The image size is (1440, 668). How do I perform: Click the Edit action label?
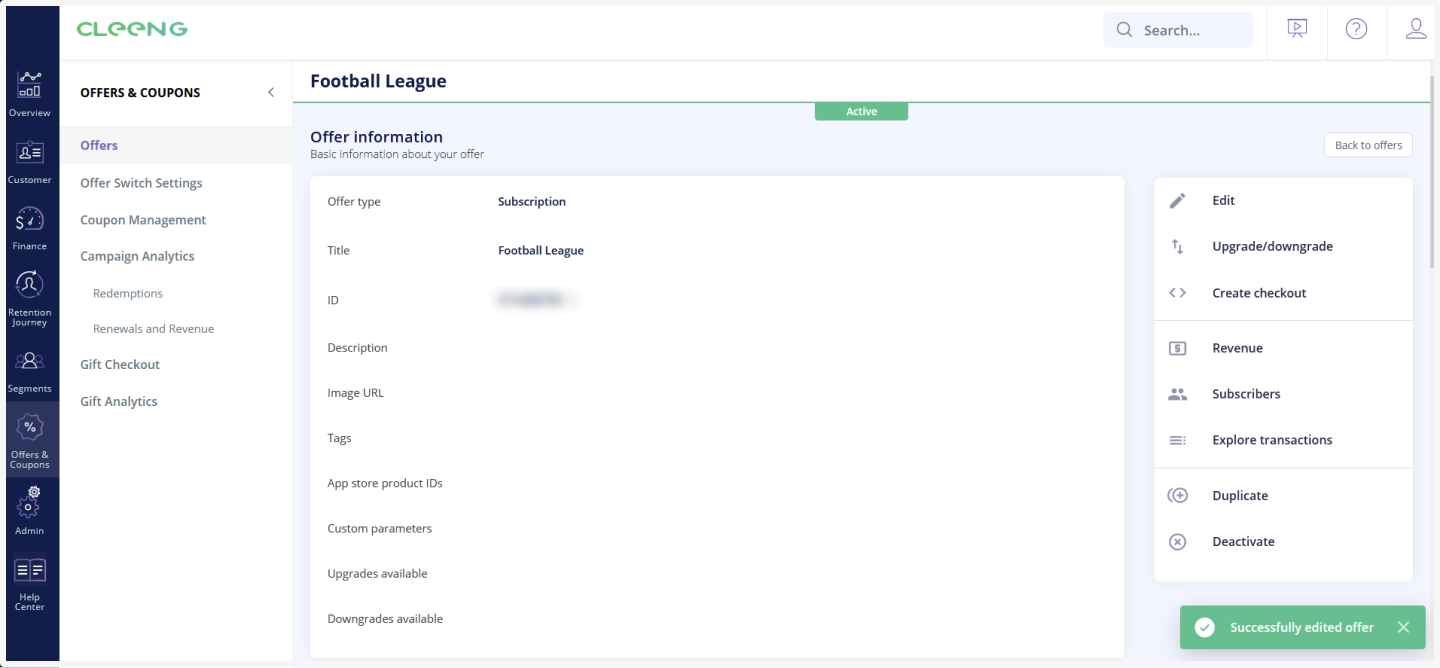point(1223,201)
